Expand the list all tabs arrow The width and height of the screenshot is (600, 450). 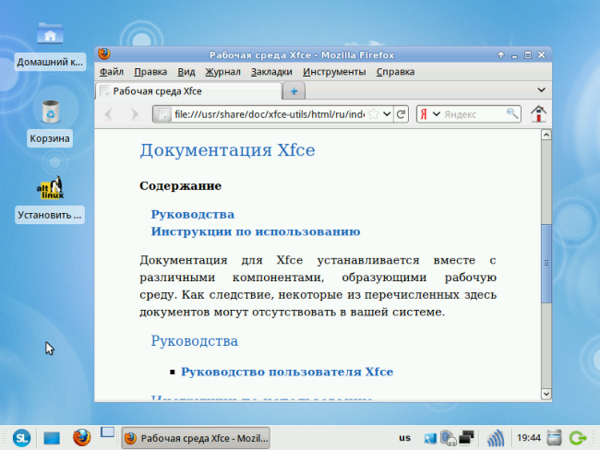coord(541,91)
